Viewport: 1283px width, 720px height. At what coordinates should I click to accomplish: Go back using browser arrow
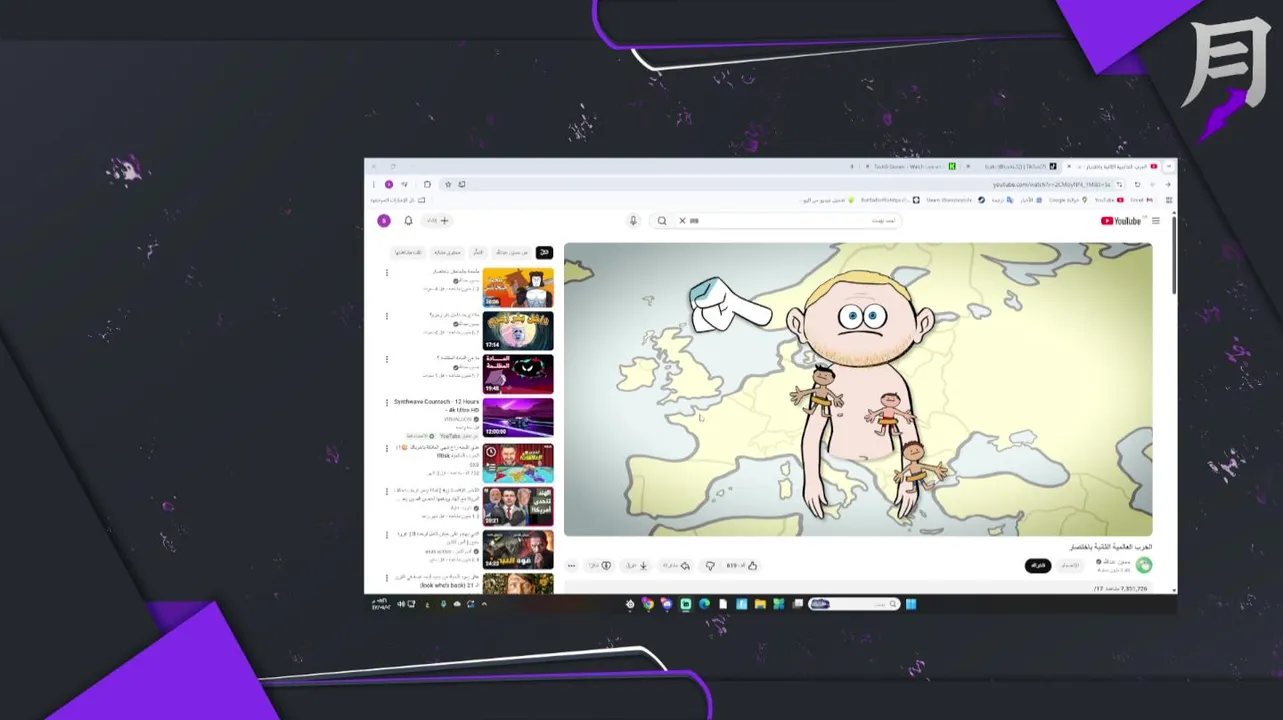coord(1168,184)
